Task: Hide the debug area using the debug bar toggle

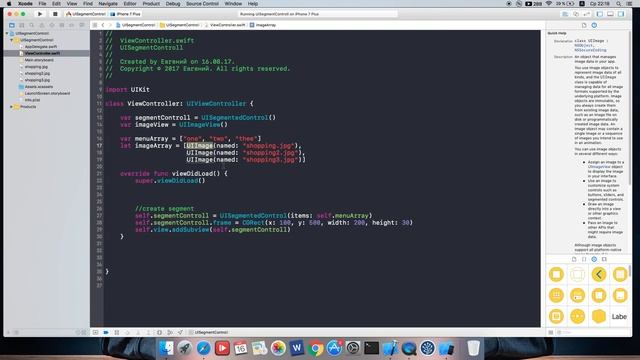Action: click(95, 333)
